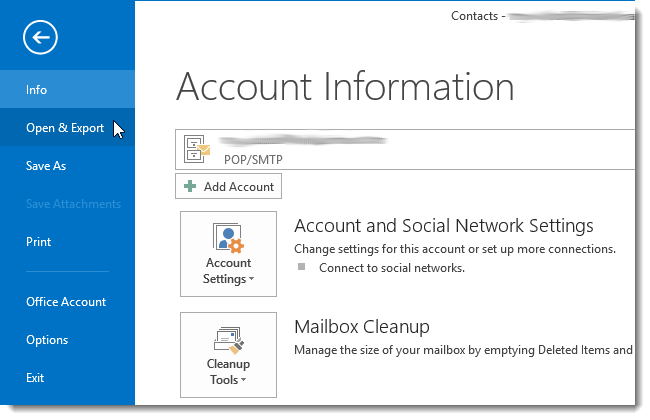This screenshot has height=420, width=650.
Task: Click the mailbox file cabinet account icon
Action: 197,149
